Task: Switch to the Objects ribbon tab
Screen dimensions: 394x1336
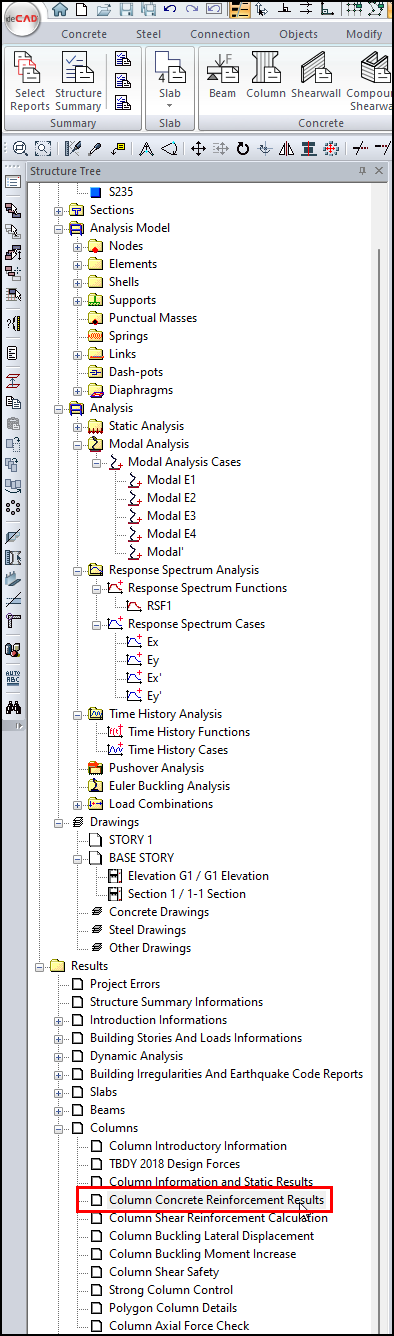Action: coord(298,34)
